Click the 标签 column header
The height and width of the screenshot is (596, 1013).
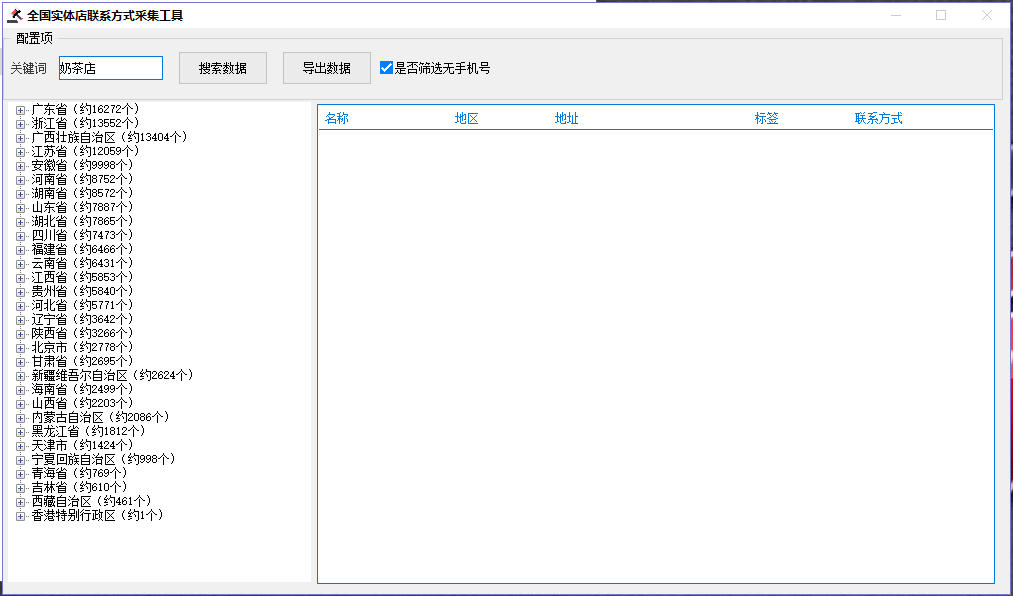click(x=767, y=118)
